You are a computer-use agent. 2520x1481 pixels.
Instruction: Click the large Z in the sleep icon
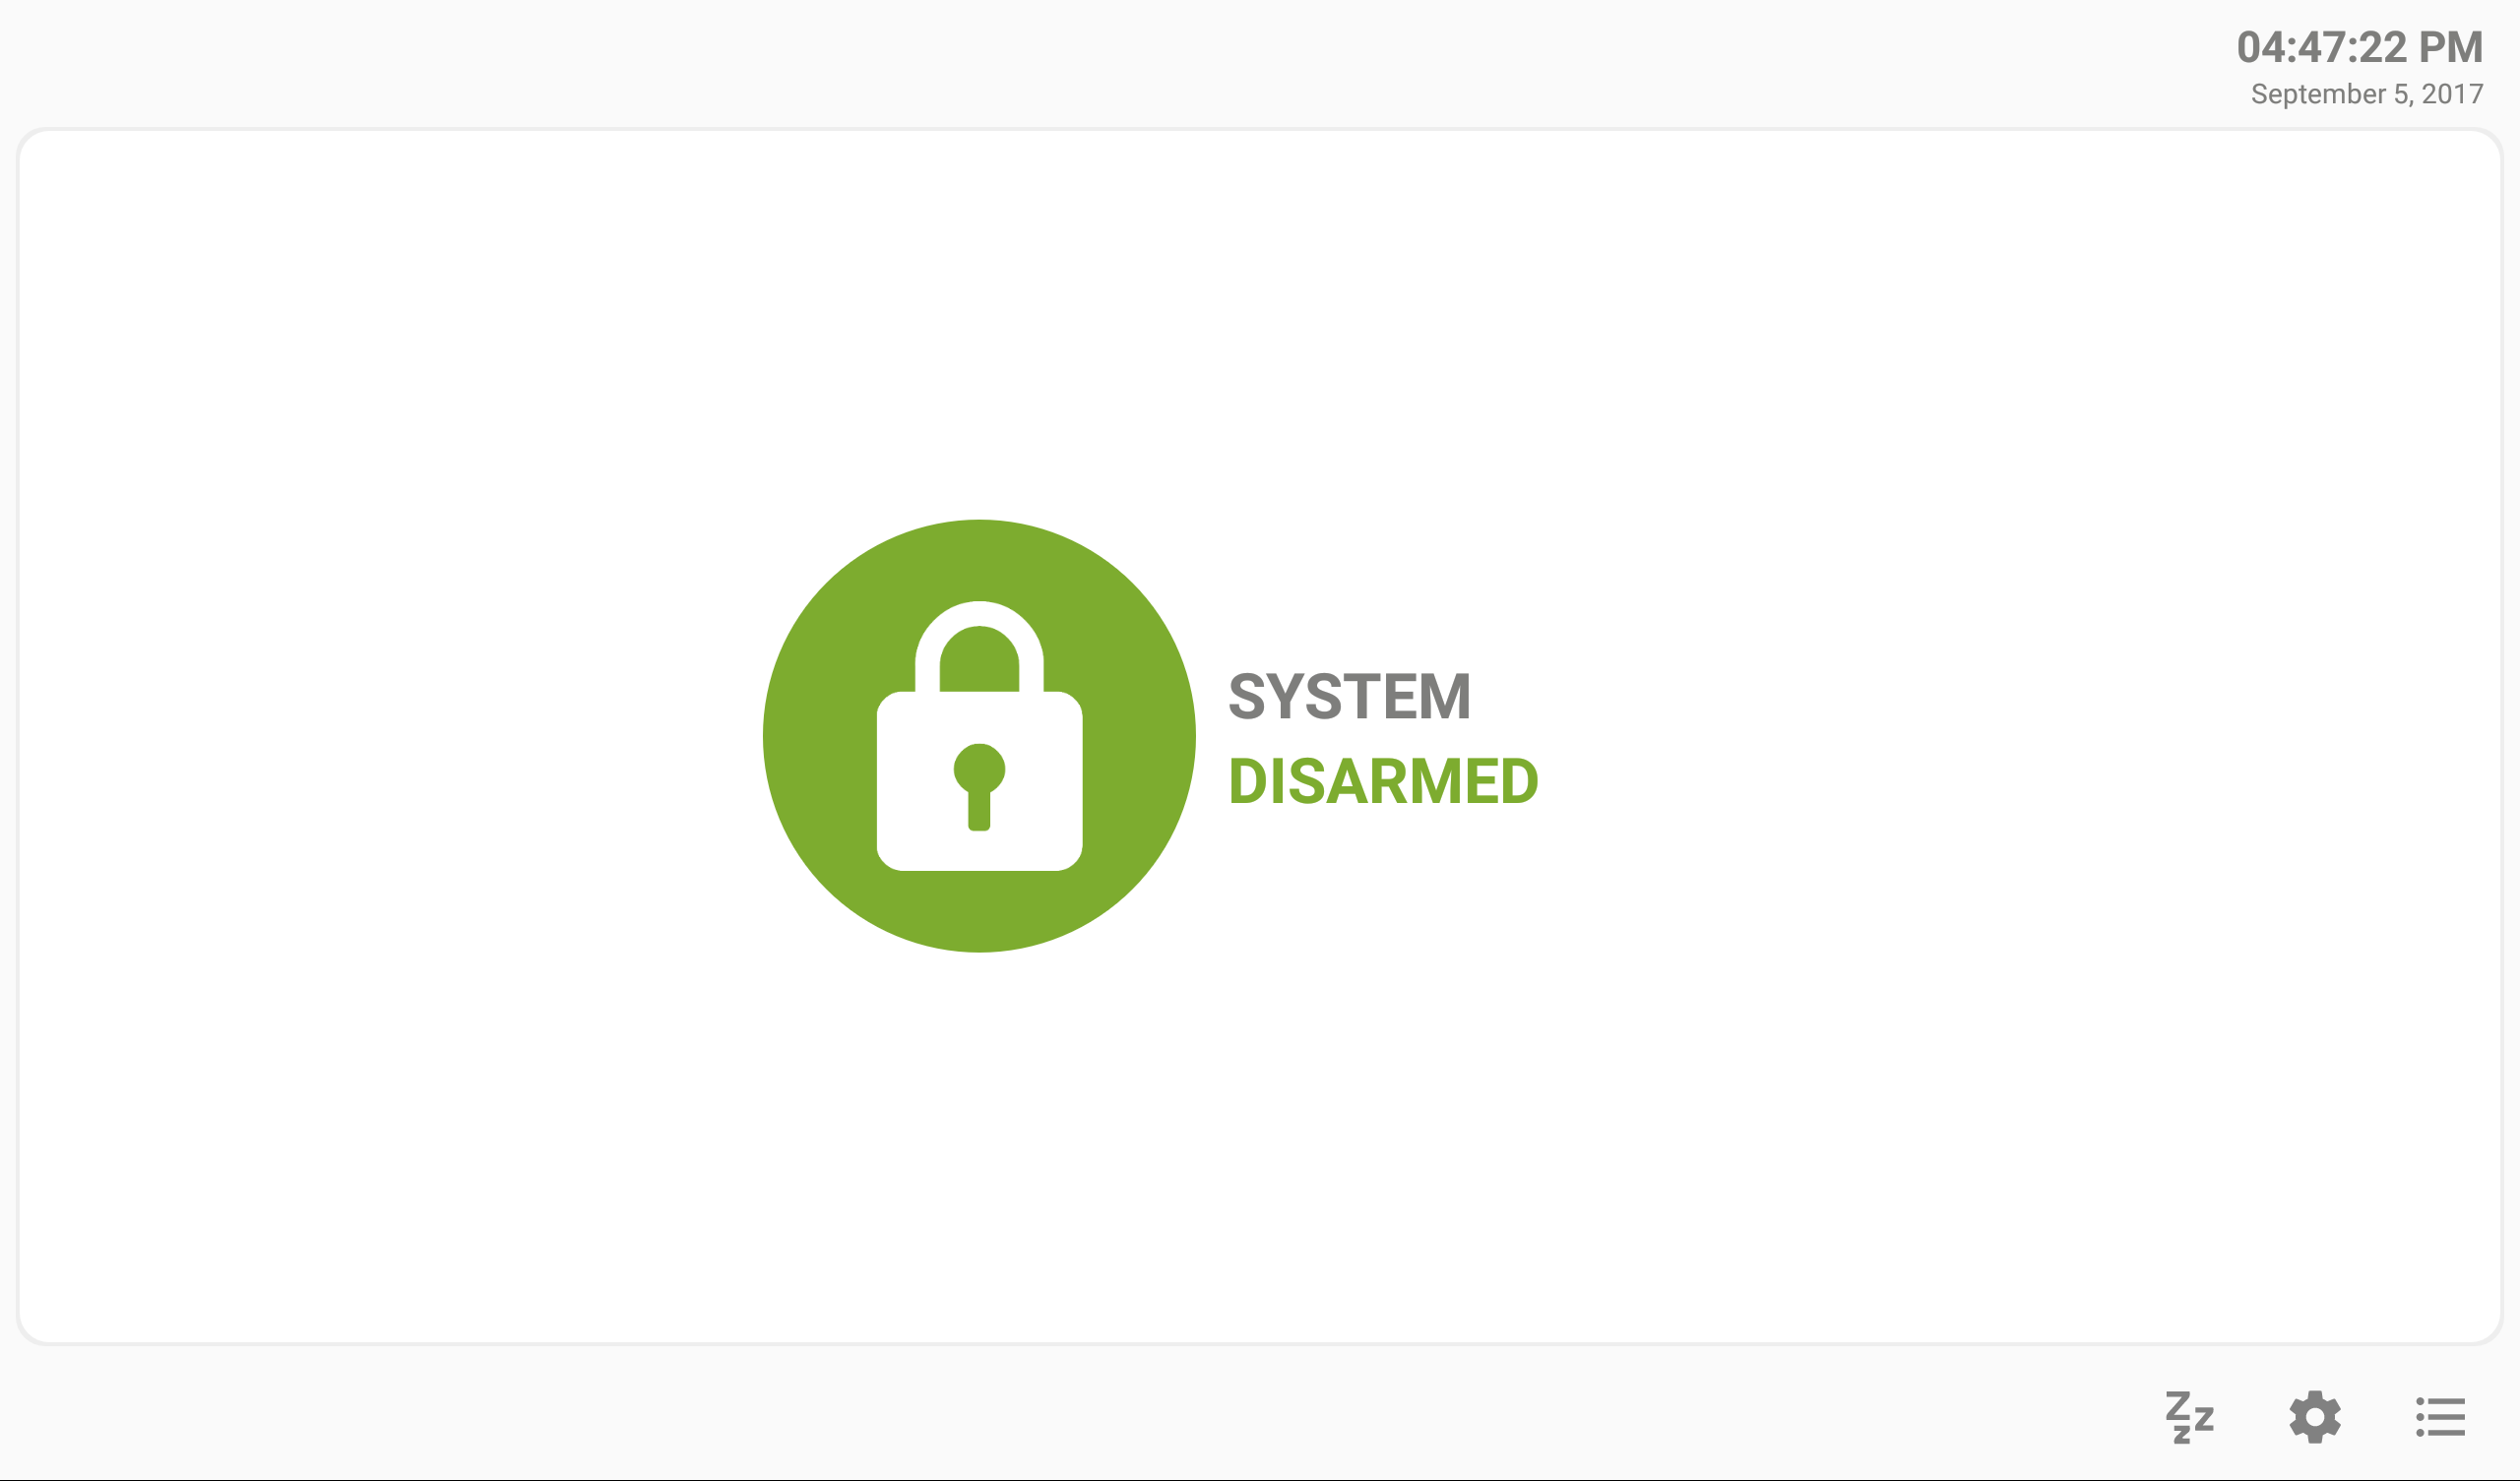point(2179,1404)
